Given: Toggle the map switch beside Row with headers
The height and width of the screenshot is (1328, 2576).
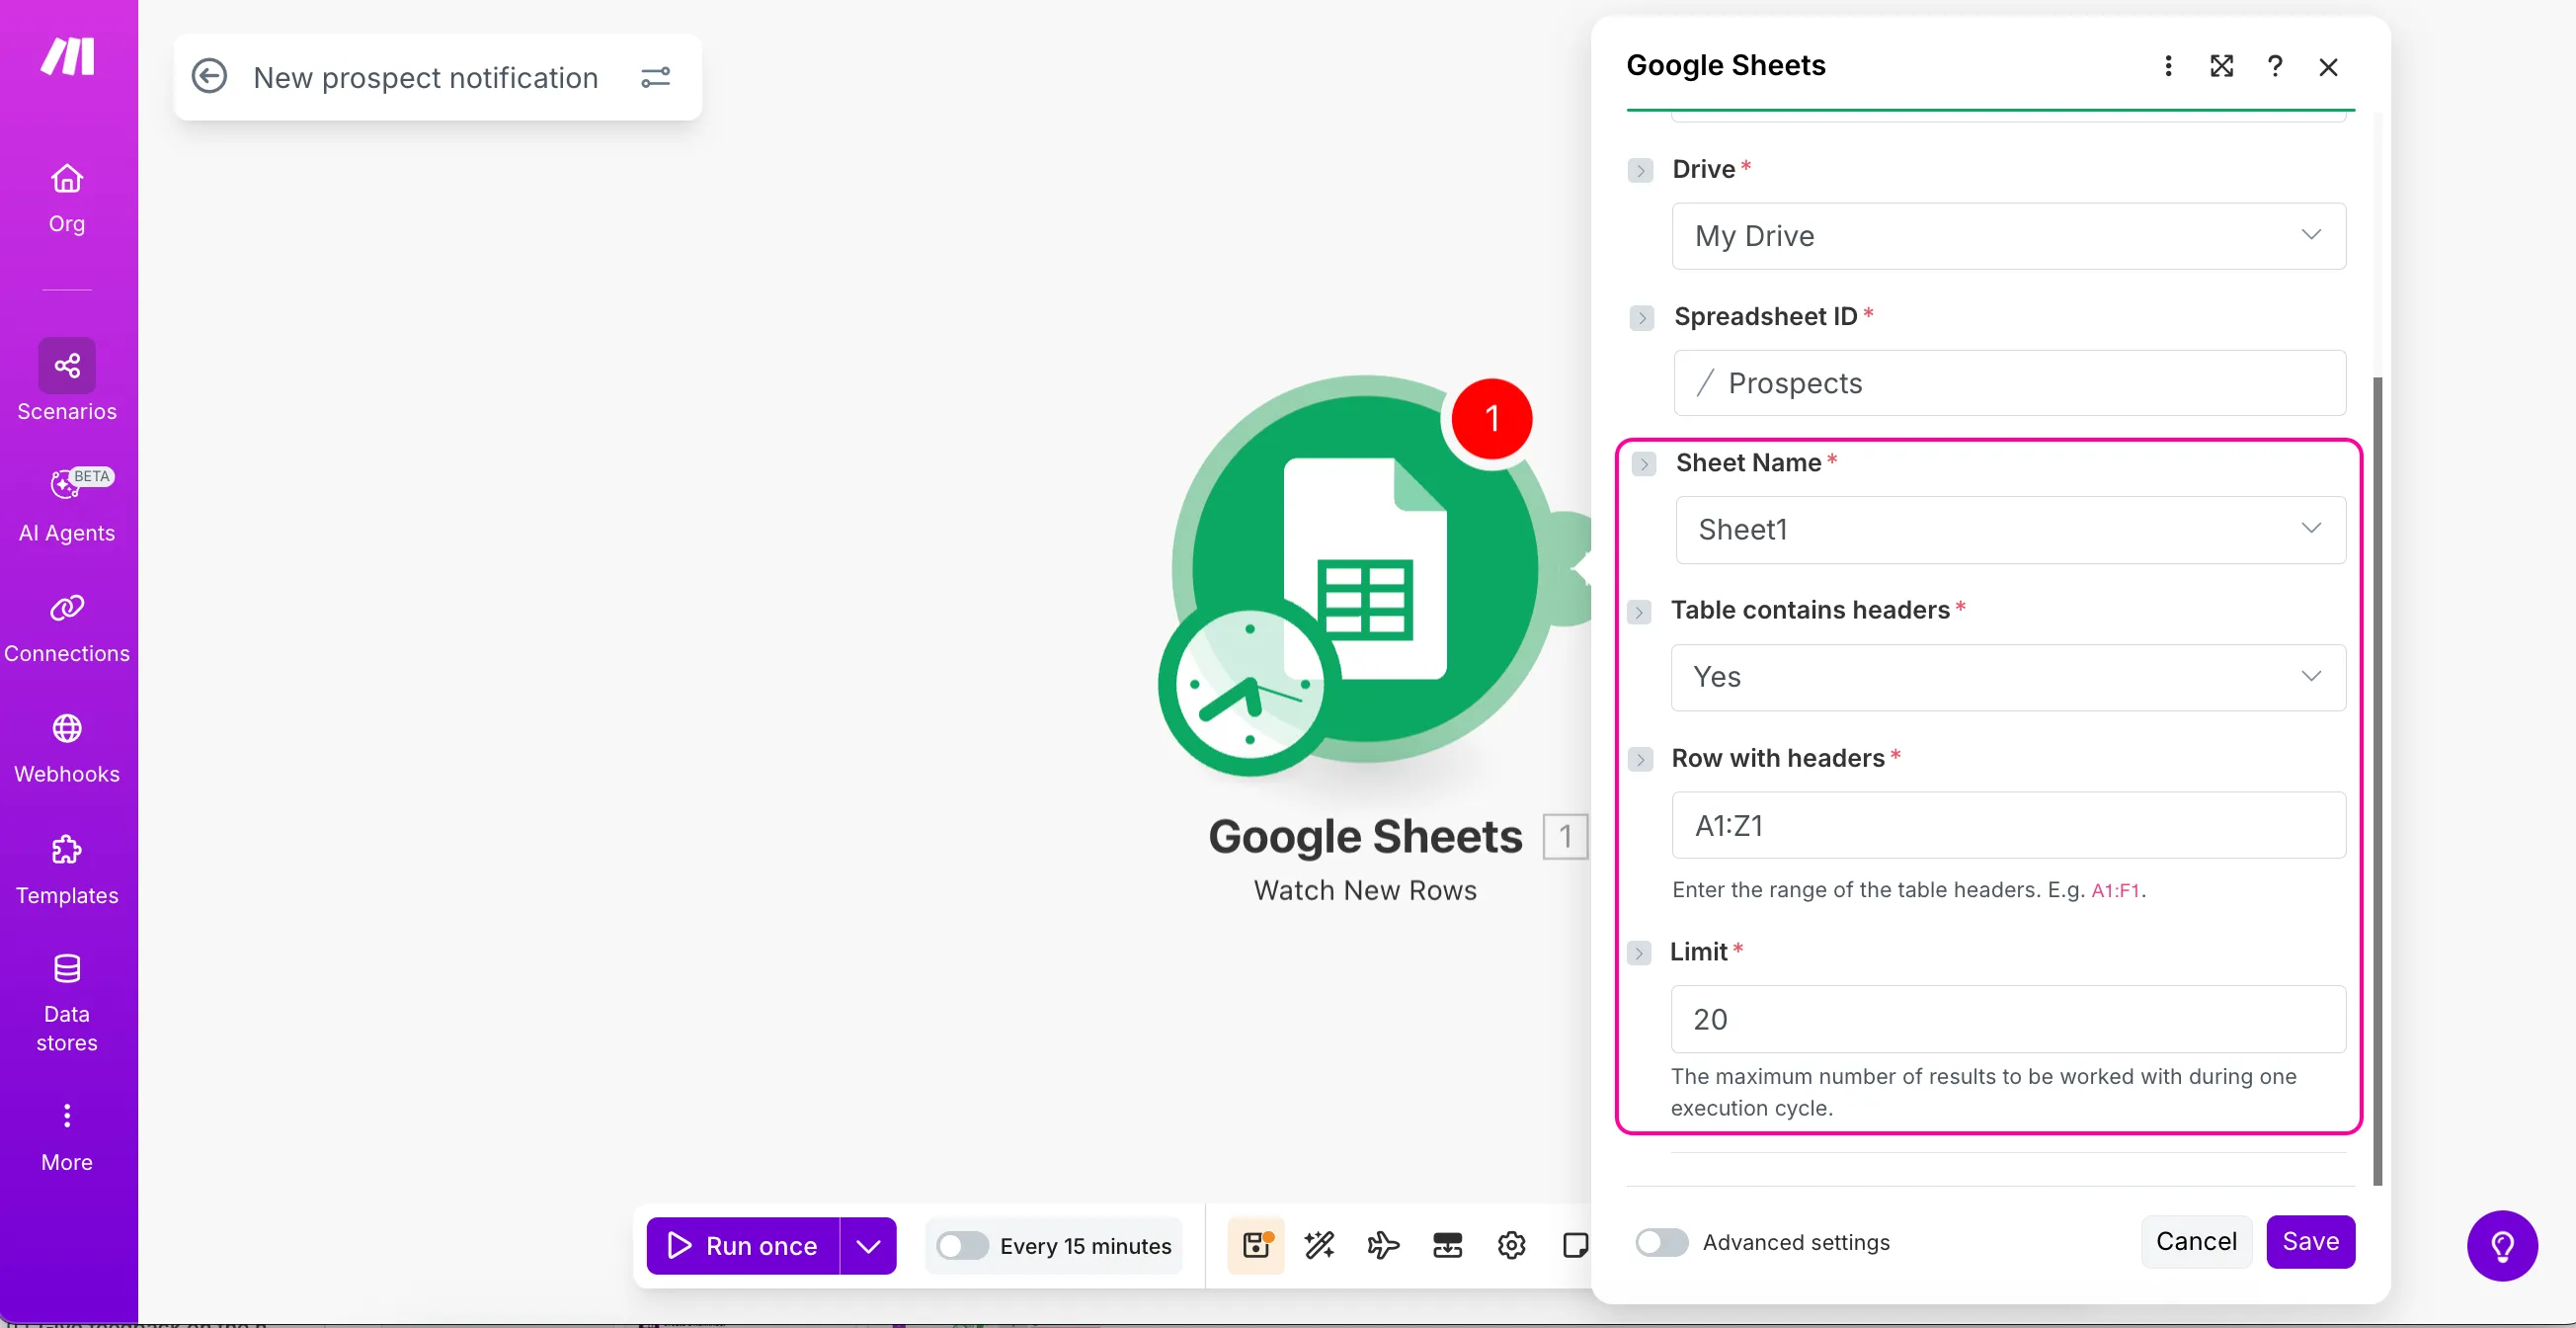Looking at the screenshot, I should point(1640,760).
